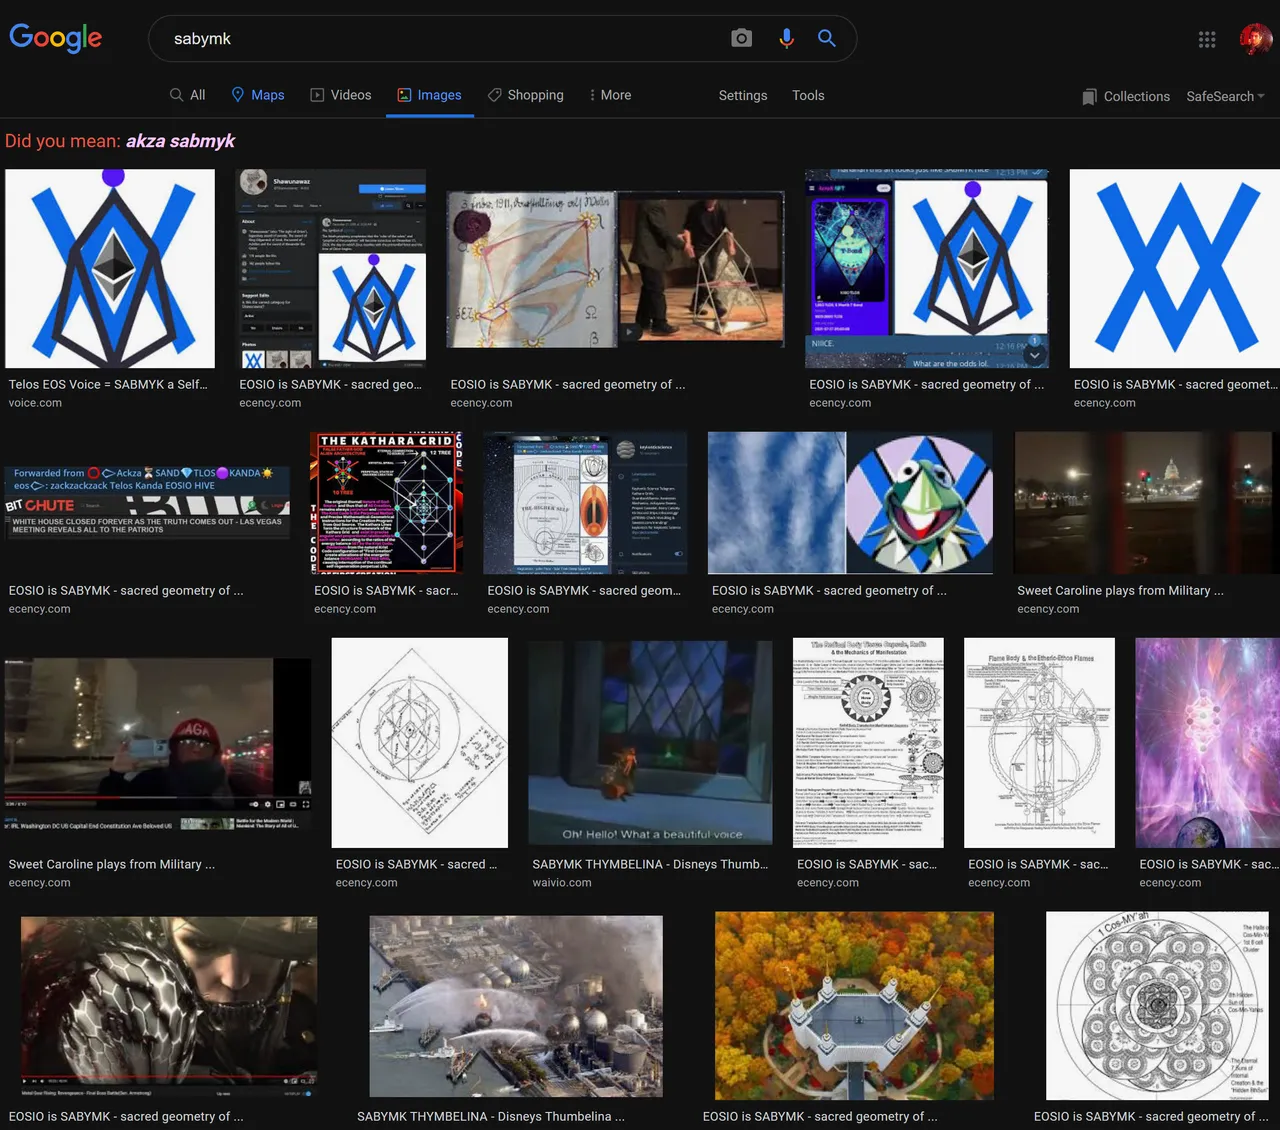Click the Google logo
This screenshot has width=1280, height=1130.
pos(56,38)
